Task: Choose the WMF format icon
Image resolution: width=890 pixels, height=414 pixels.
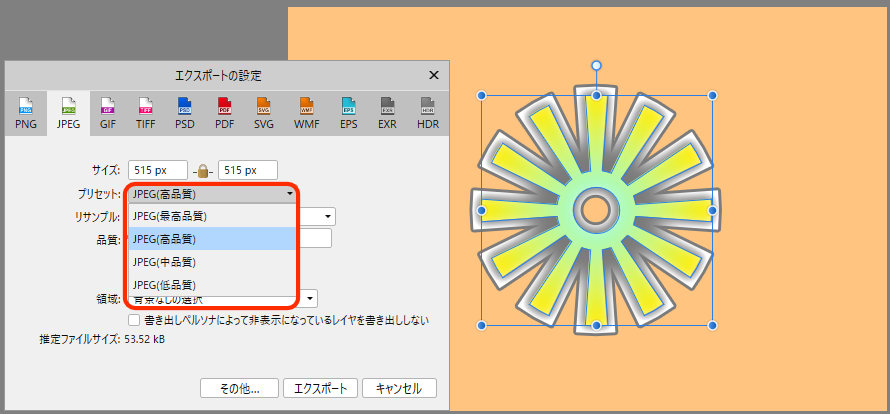Action: pyautogui.click(x=306, y=112)
